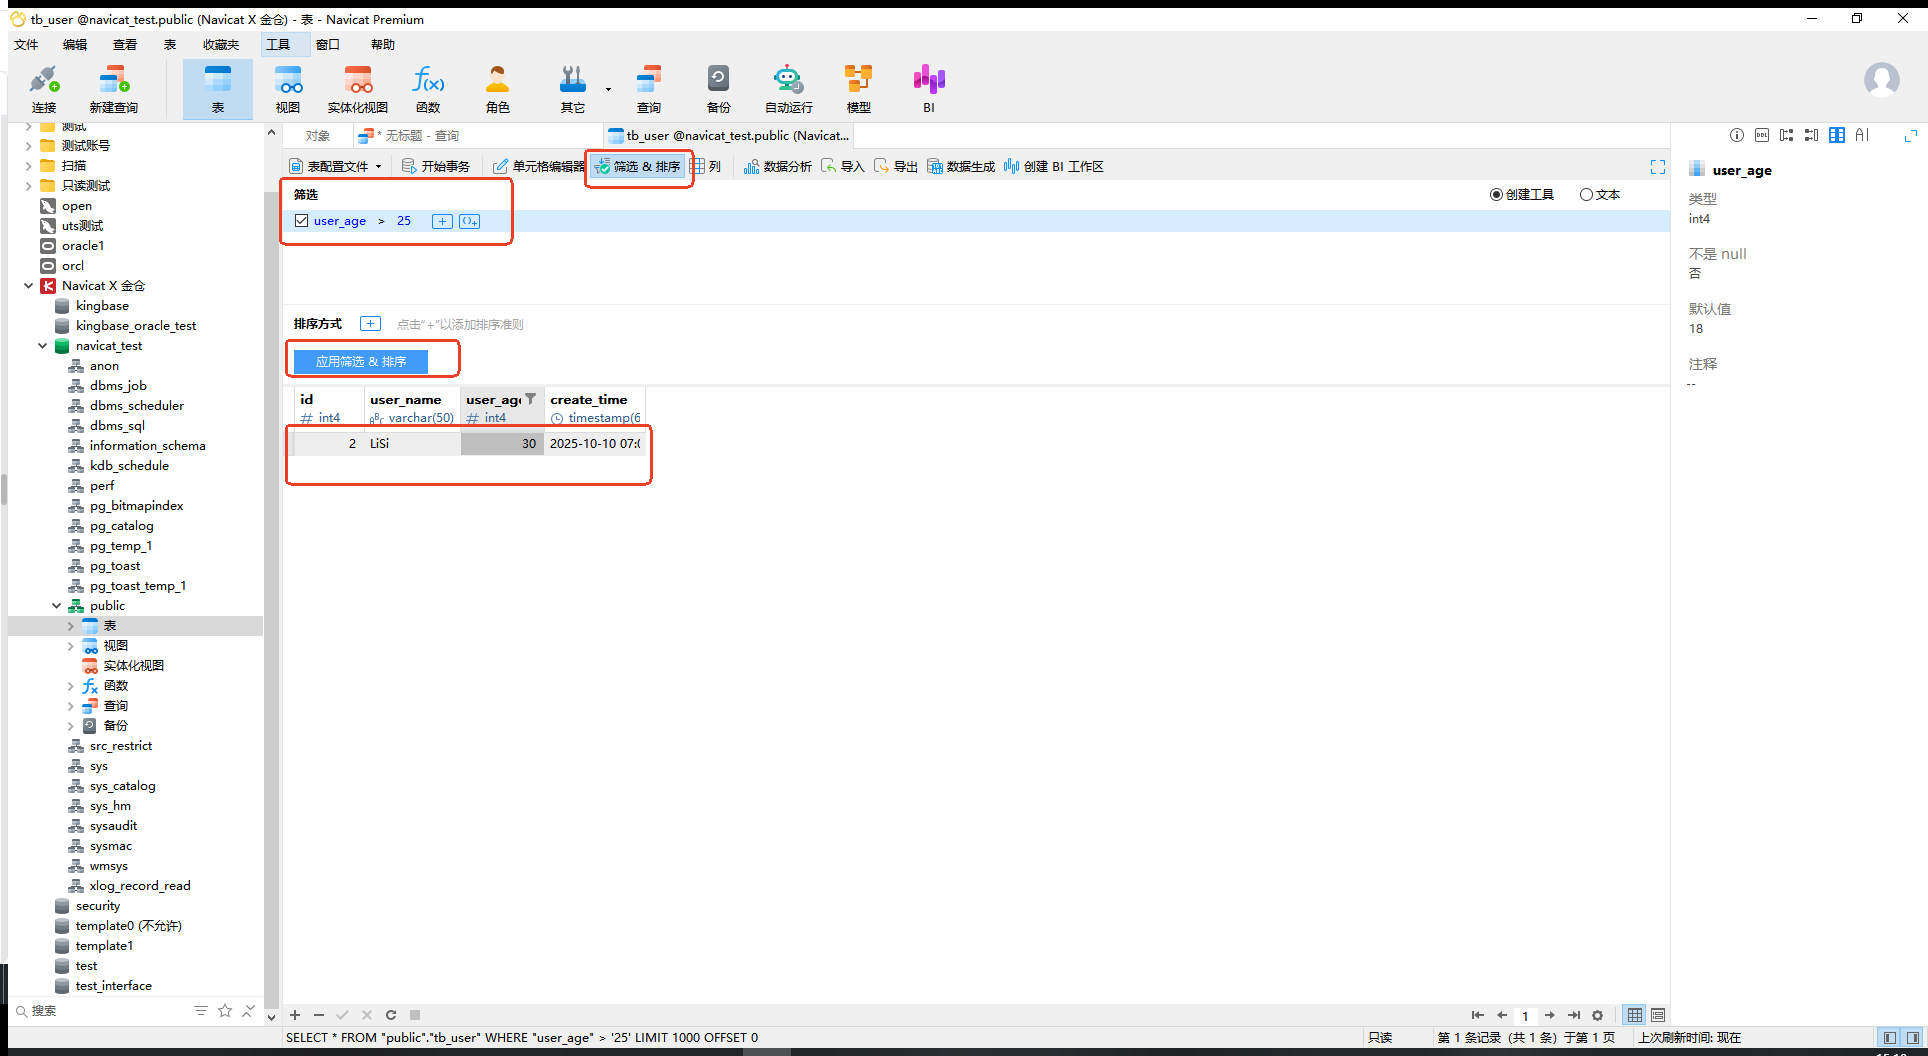Click the user avatar icon
1928x1056 pixels.
[x=1881, y=80]
